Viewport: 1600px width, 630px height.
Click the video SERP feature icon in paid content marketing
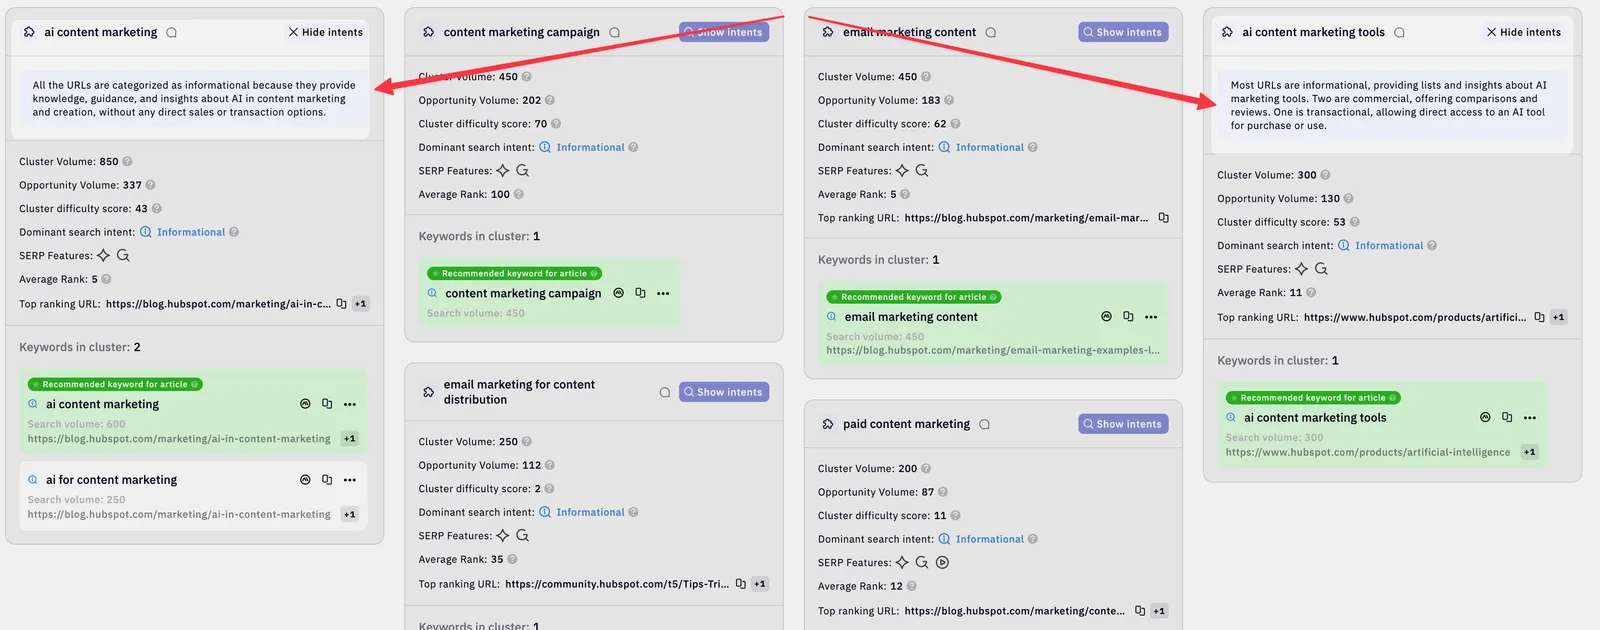point(942,563)
